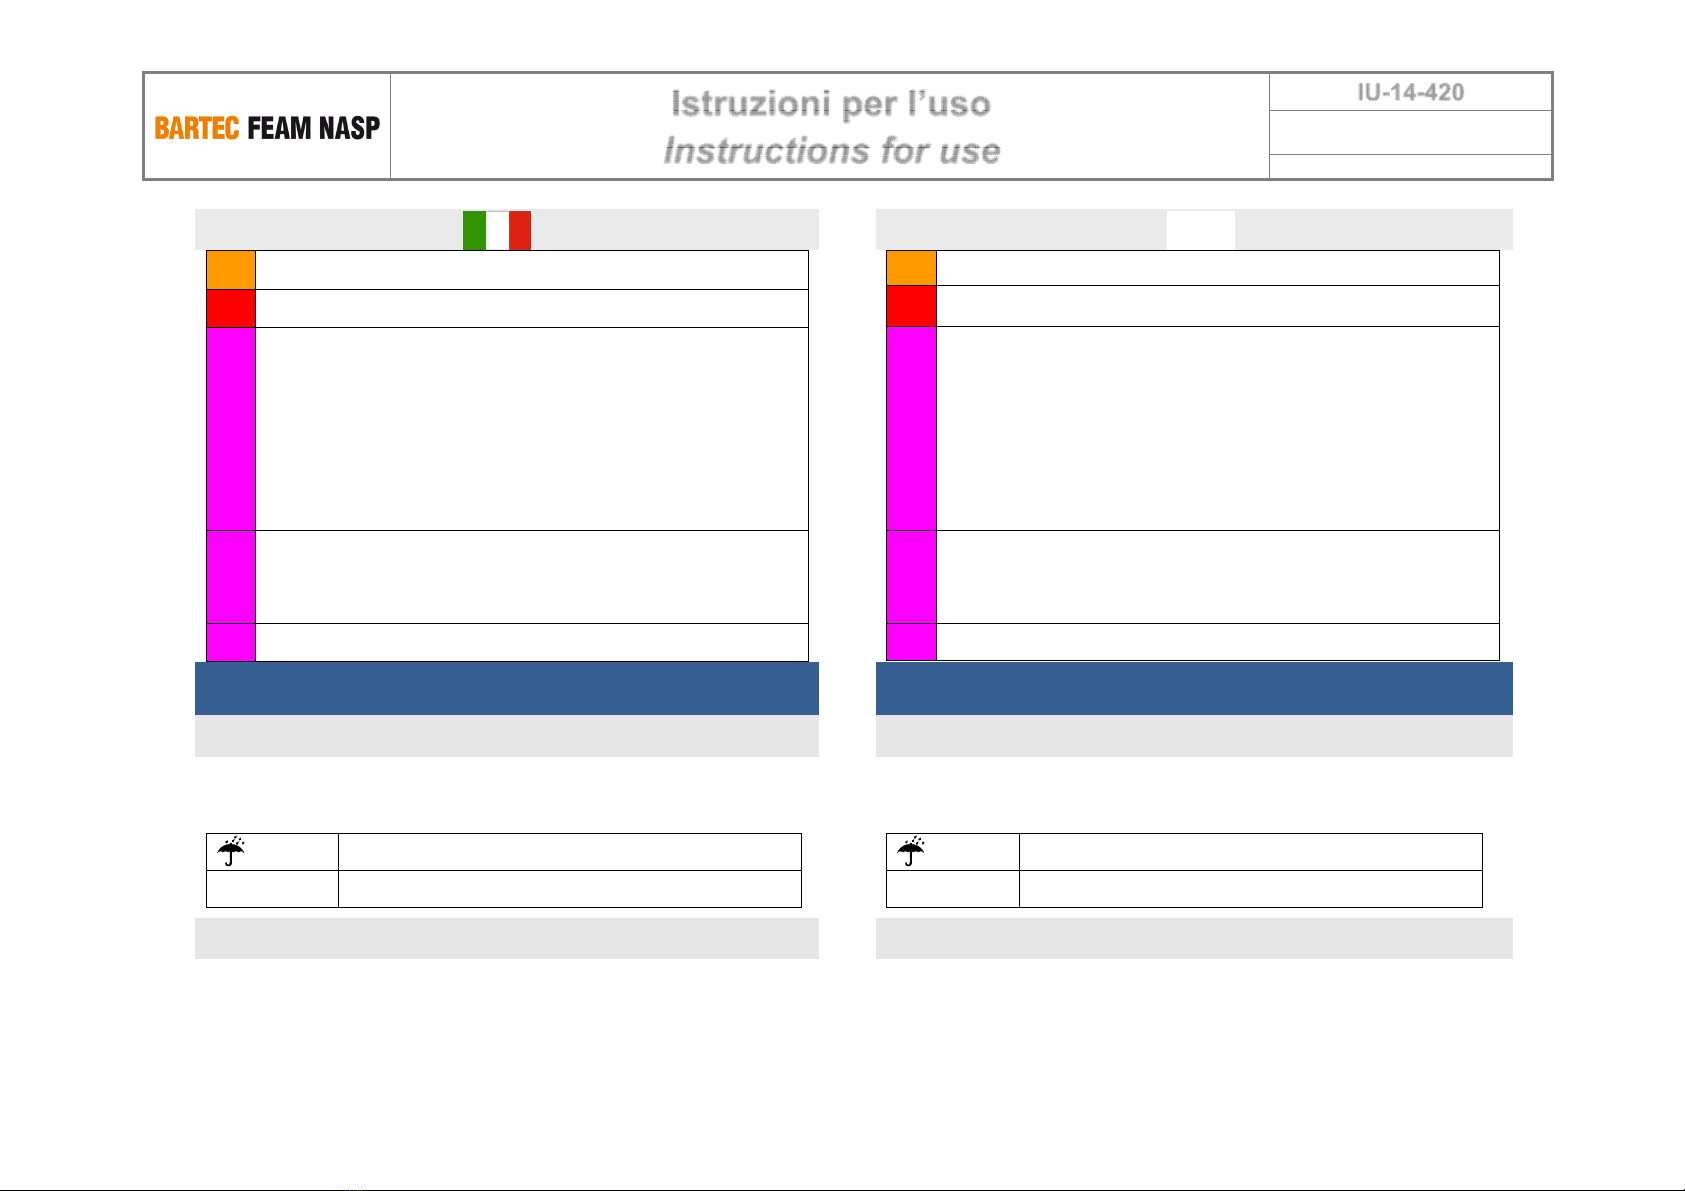Click the blank white flag box in right header
Image resolution: width=1685 pixels, height=1191 pixels.
[x=1200, y=230]
